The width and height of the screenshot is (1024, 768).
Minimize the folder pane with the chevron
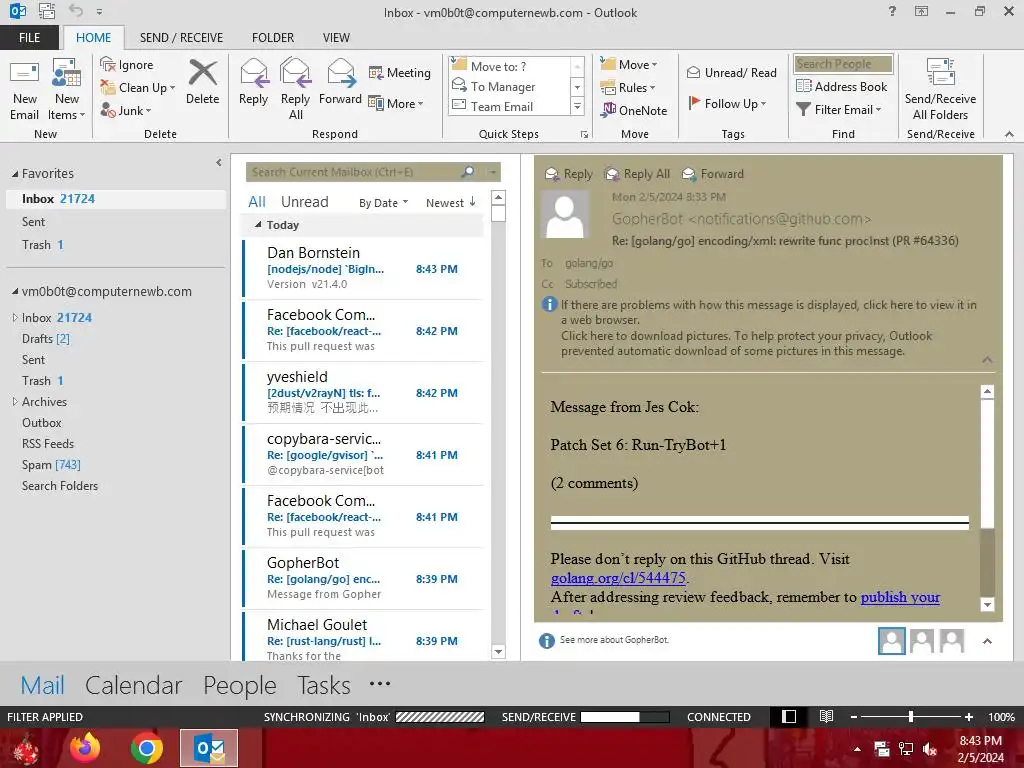218,163
